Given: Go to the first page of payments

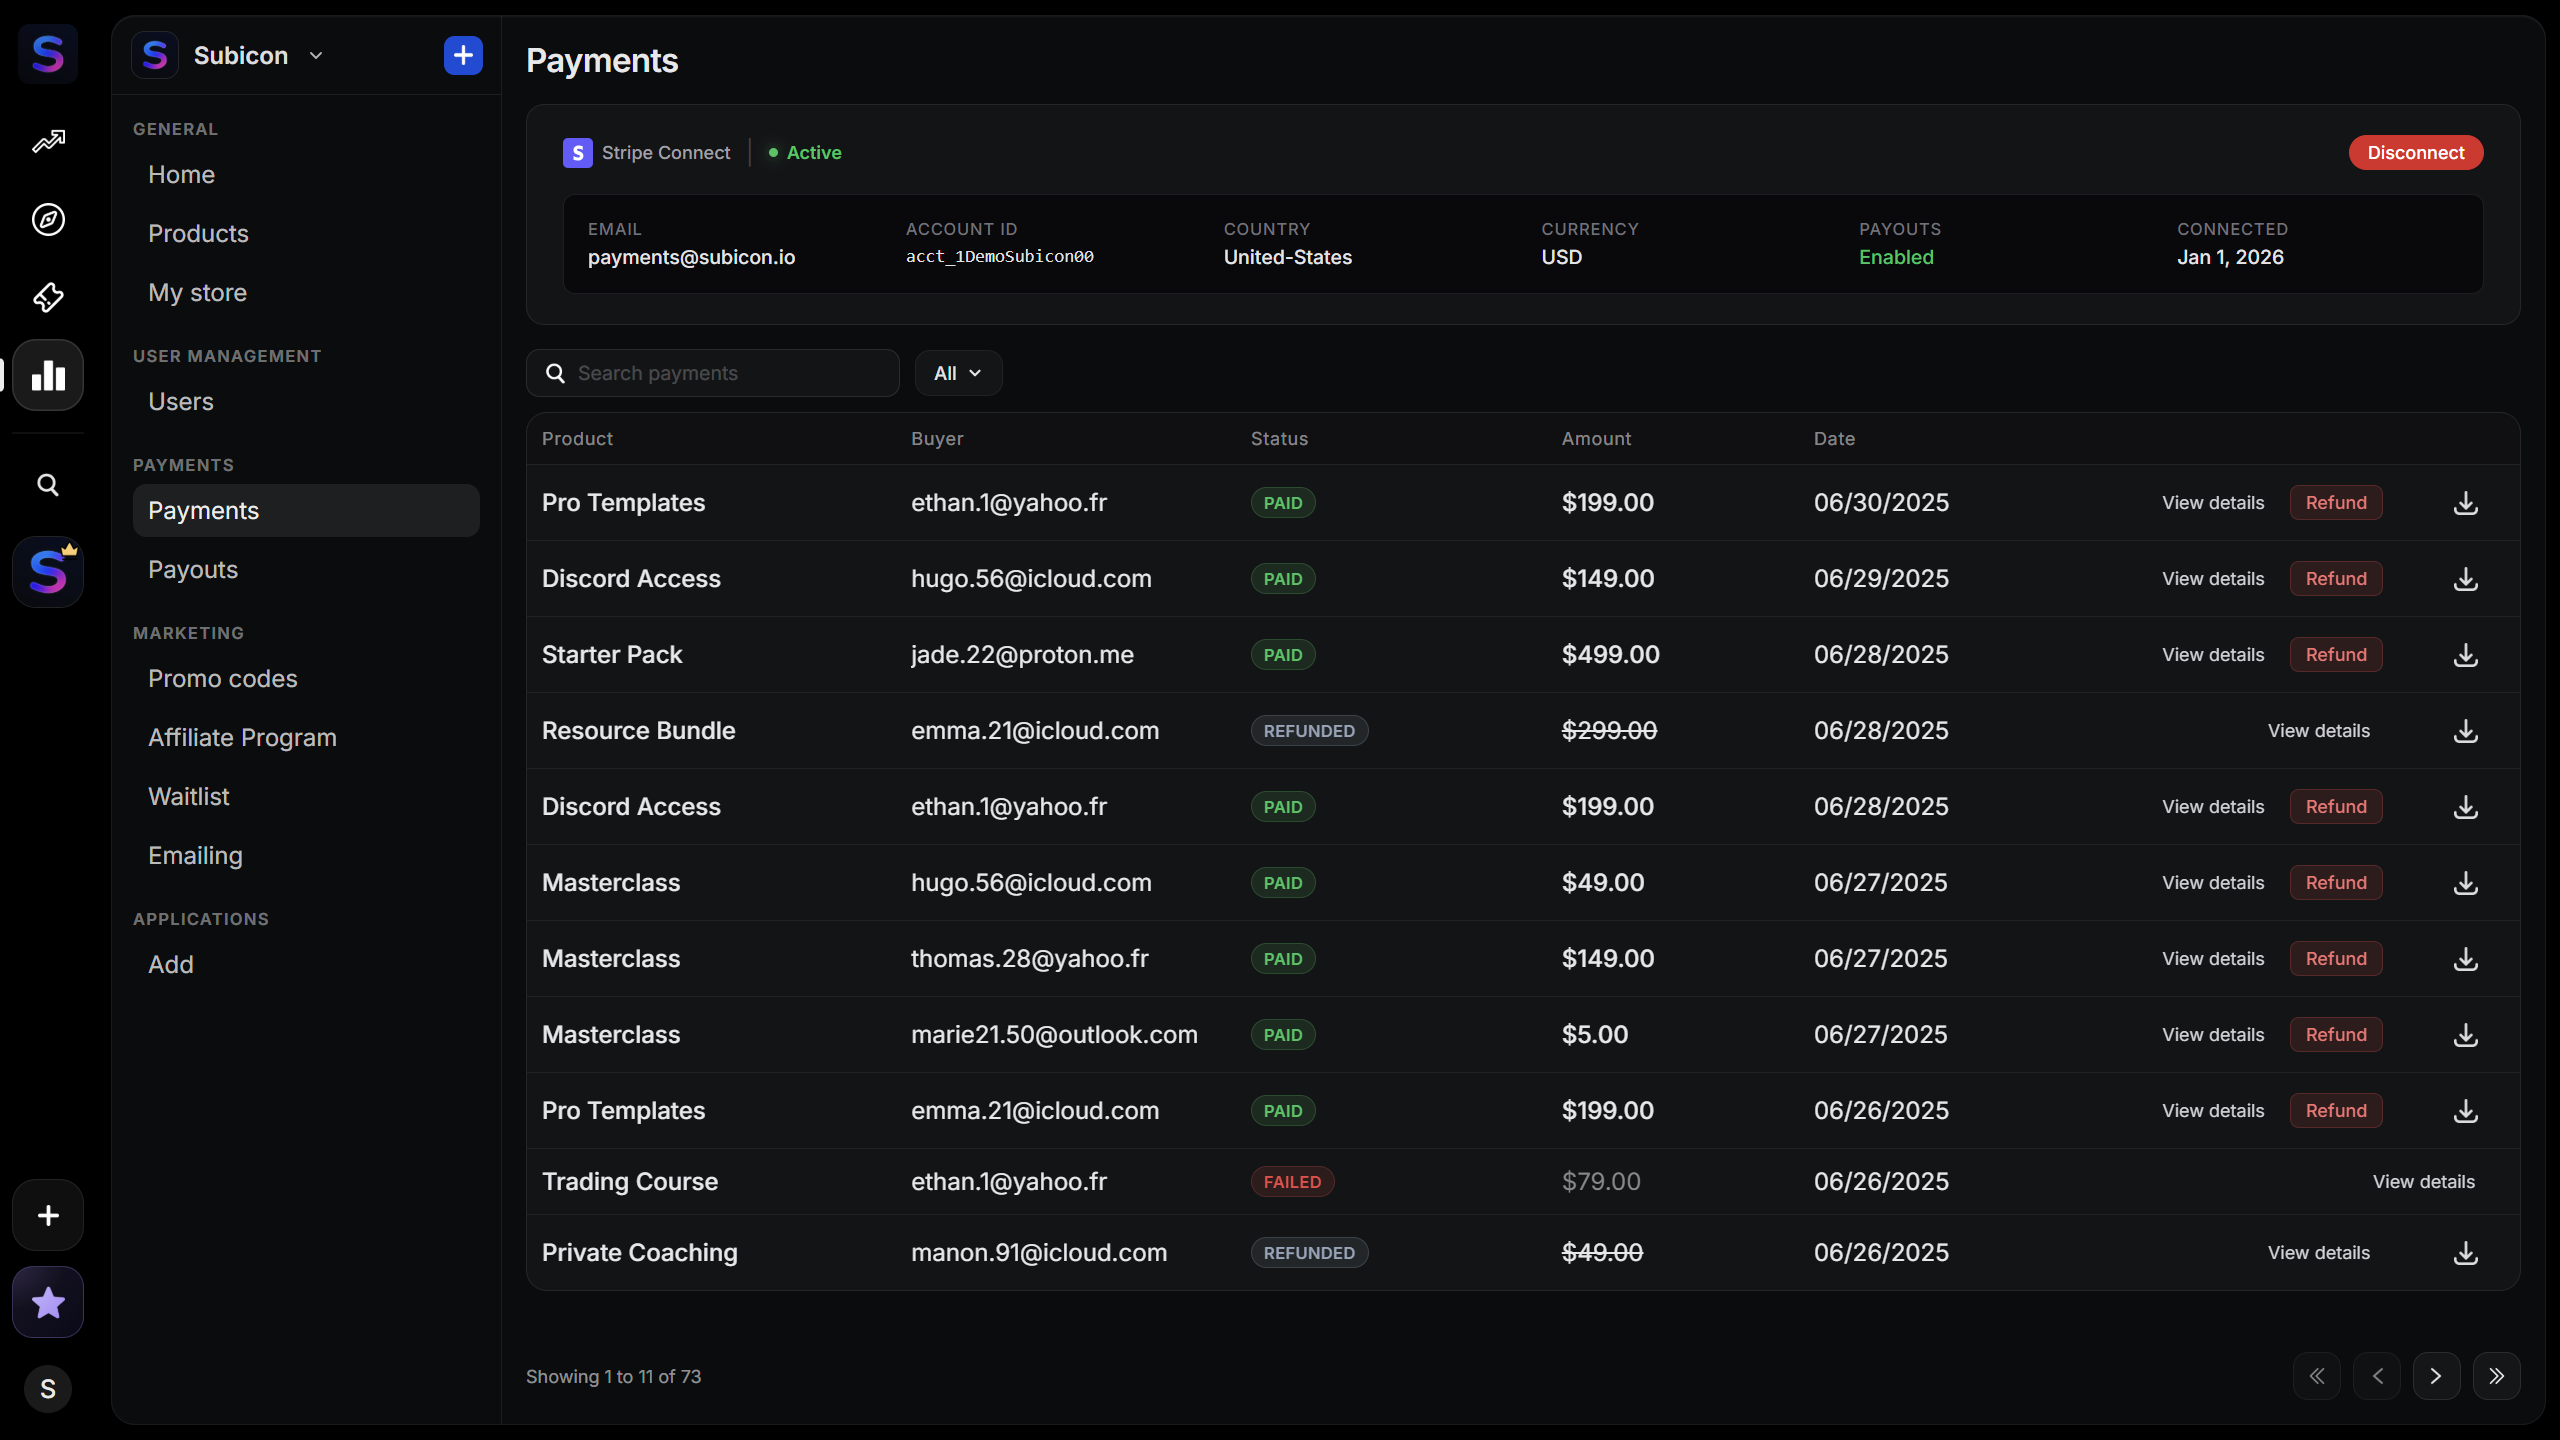Looking at the screenshot, I should click(x=2317, y=1376).
